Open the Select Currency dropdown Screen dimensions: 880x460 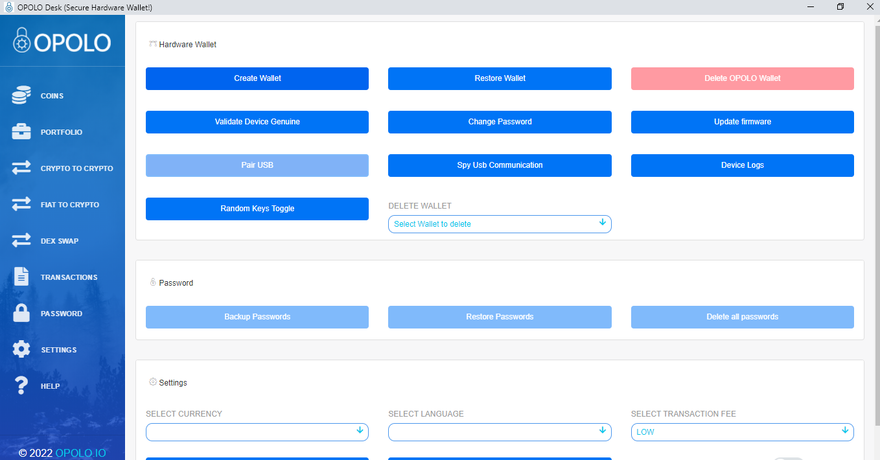click(257, 432)
